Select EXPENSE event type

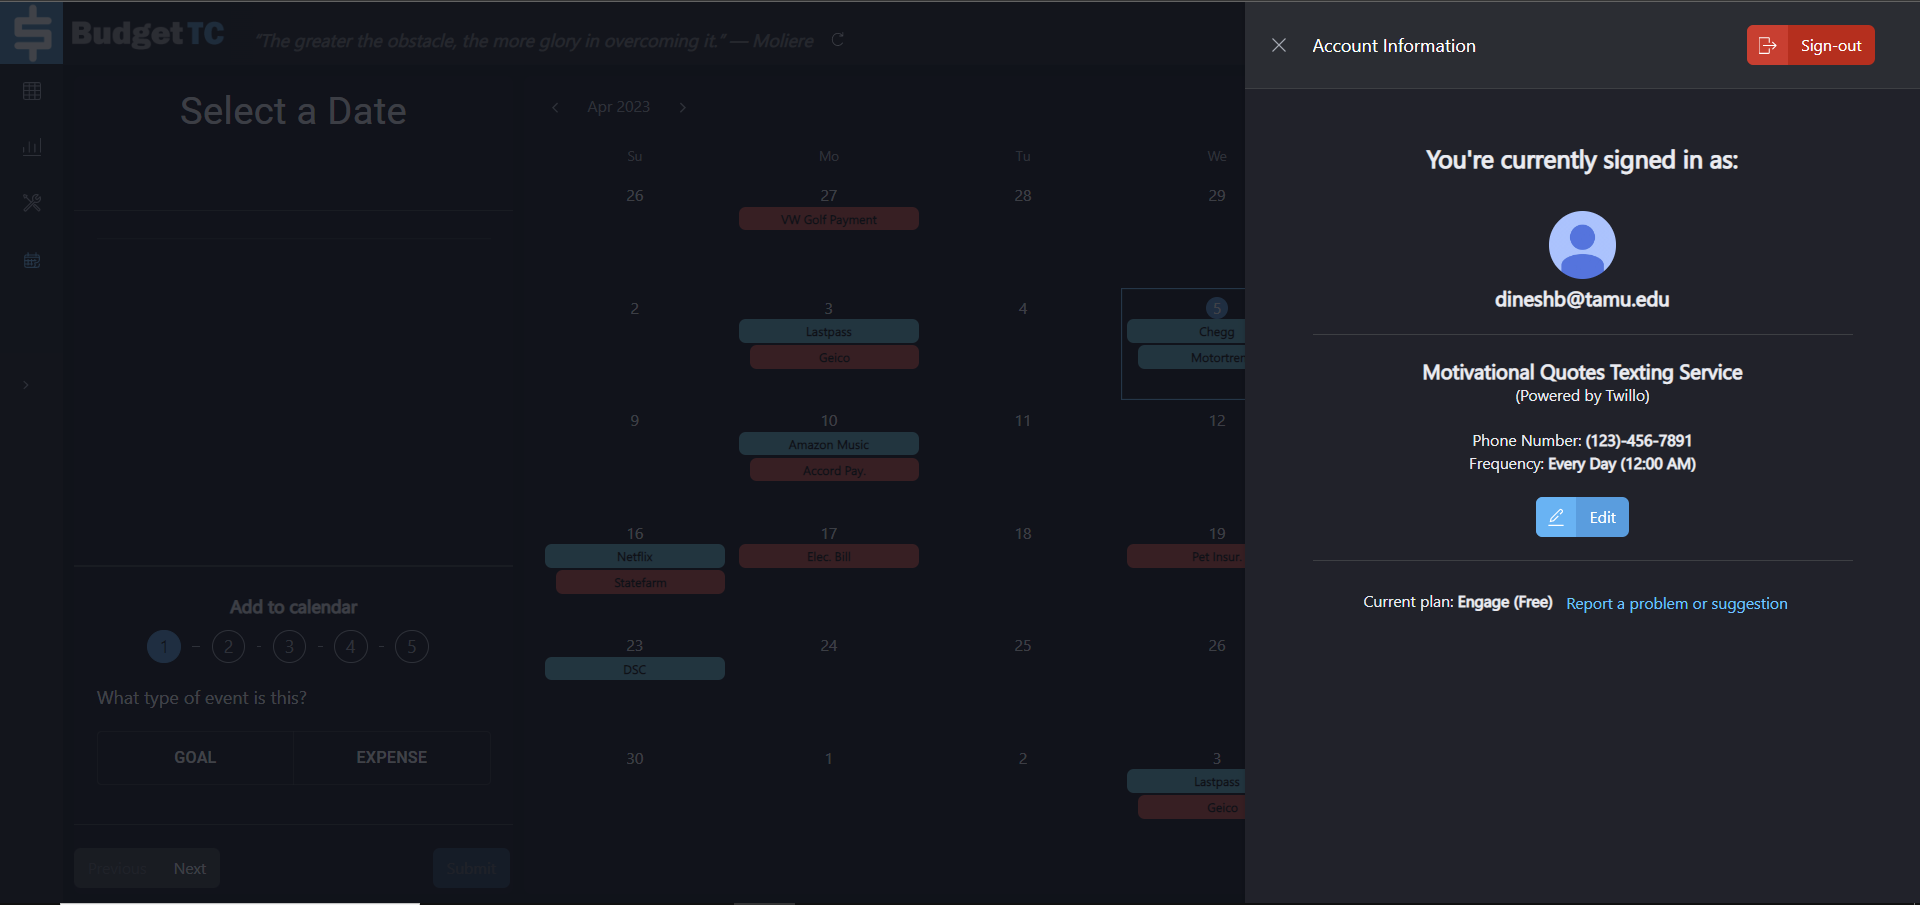click(x=391, y=757)
